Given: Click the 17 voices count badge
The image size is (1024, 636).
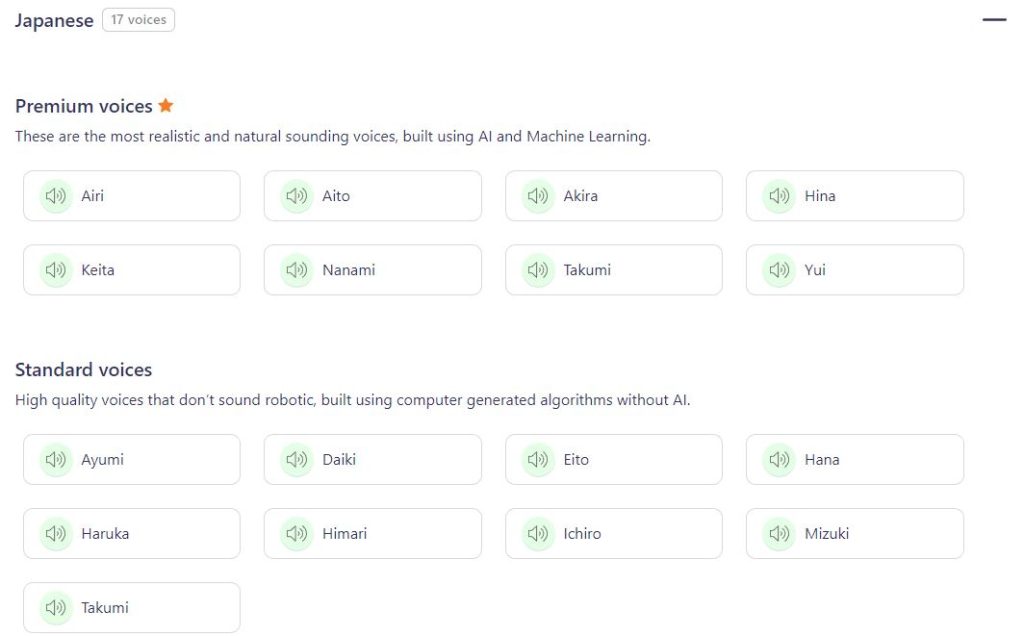Looking at the screenshot, I should pyautogui.click(x=138, y=19).
